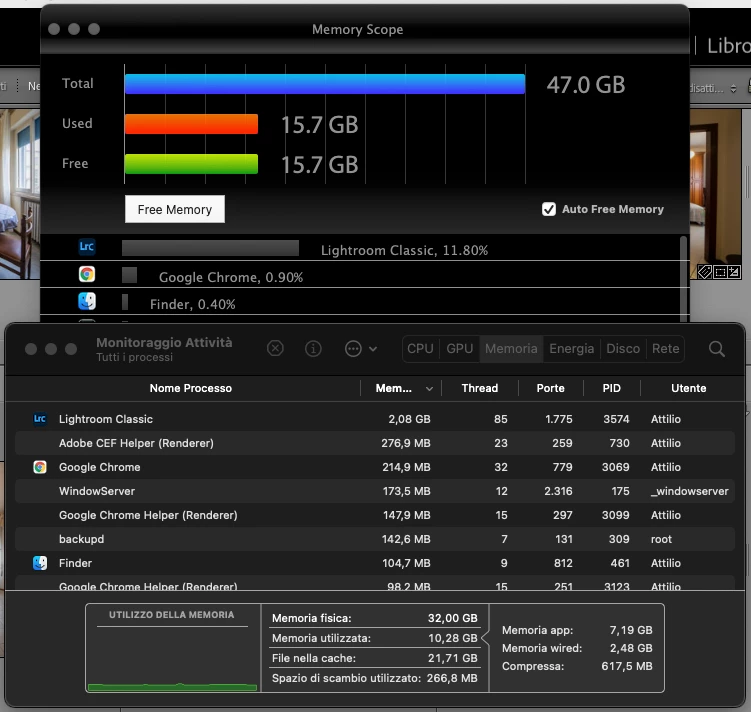Click the Free Memory button
The height and width of the screenshot is (712, 751).
pyautogui.click(x=175, y=209)
